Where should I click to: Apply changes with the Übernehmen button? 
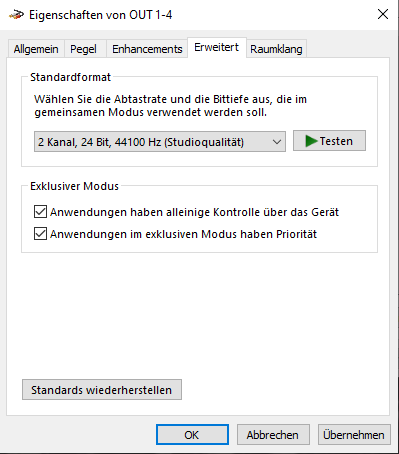tap(354, 434)
